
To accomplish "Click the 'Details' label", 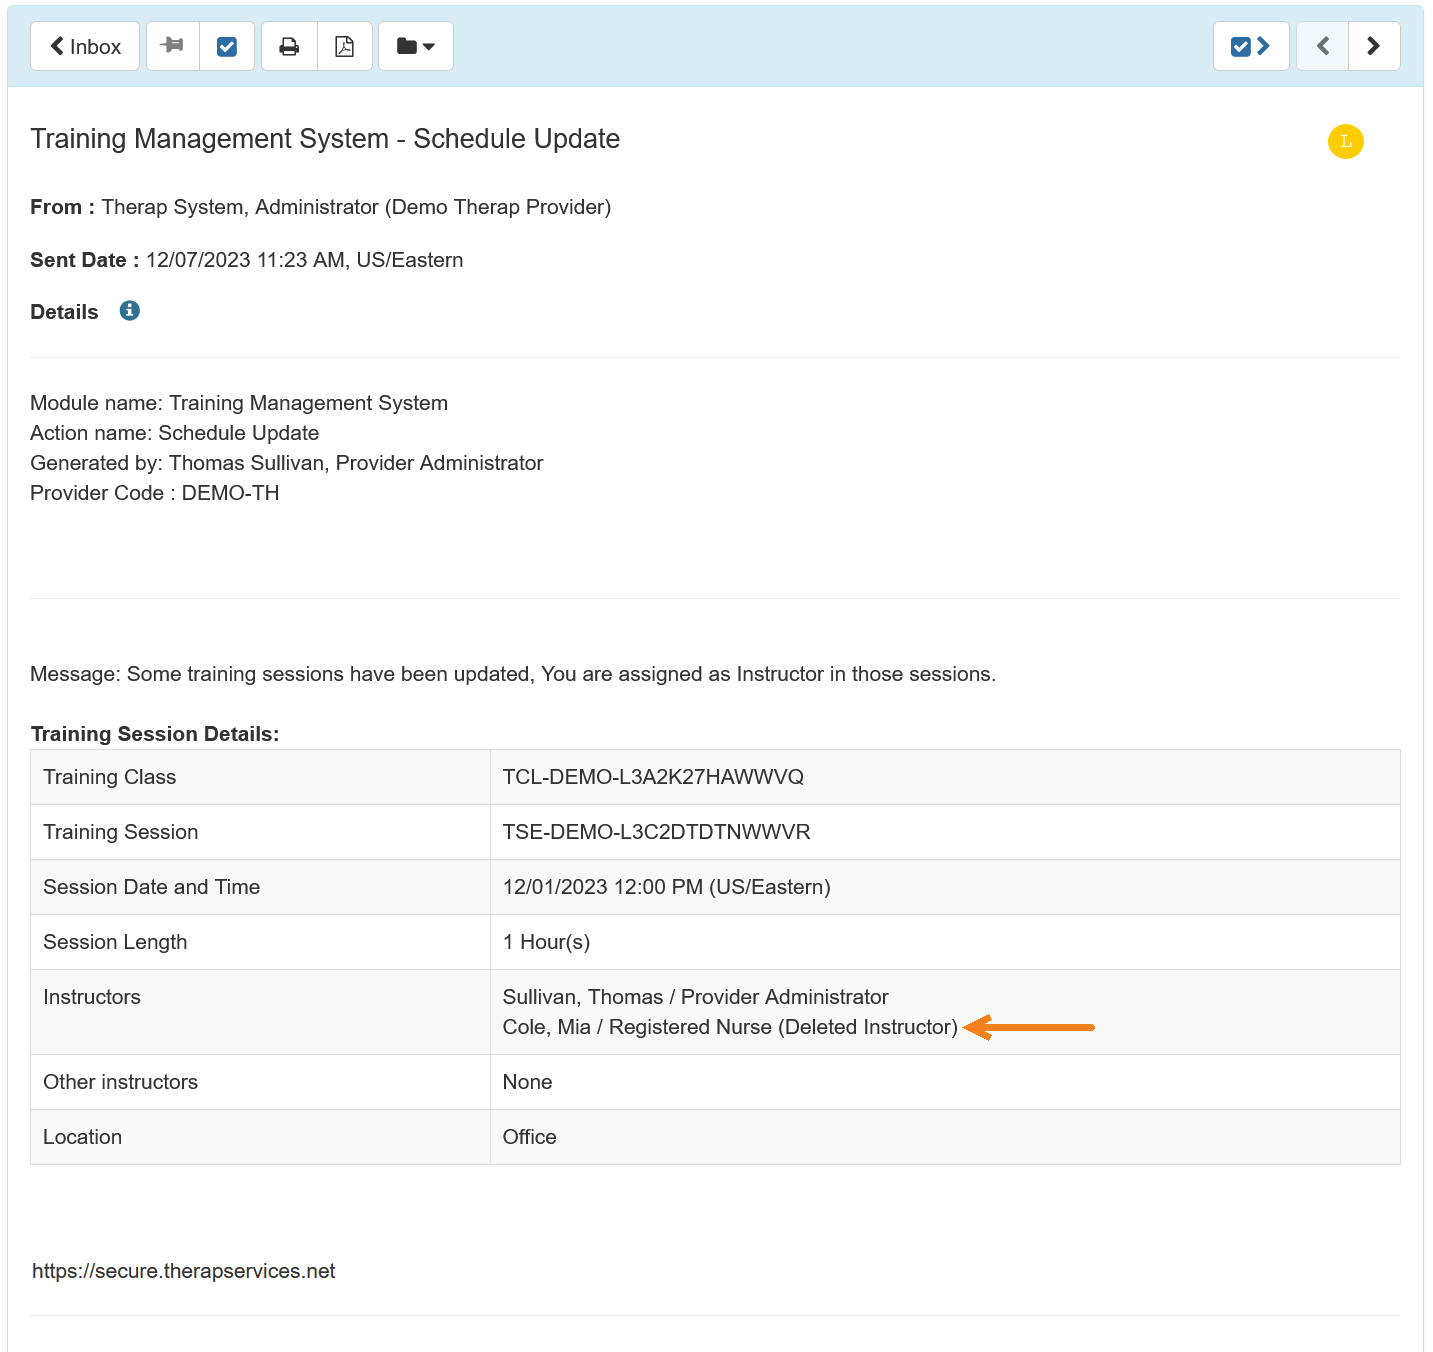I will (x=64, y=312).
